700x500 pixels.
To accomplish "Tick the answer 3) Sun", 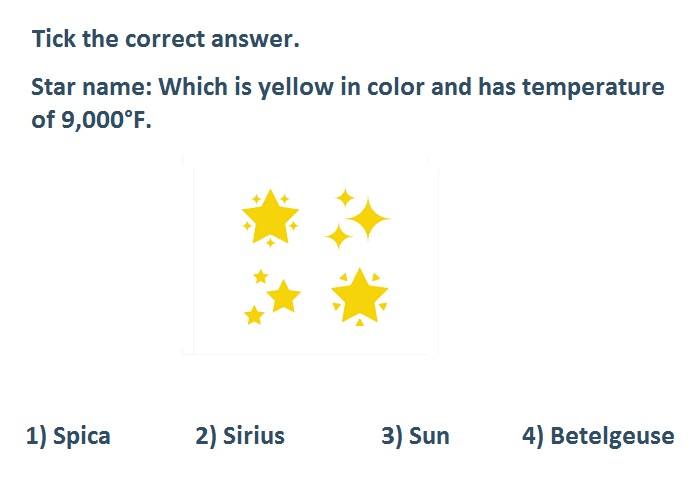I will tap(415, 436).
